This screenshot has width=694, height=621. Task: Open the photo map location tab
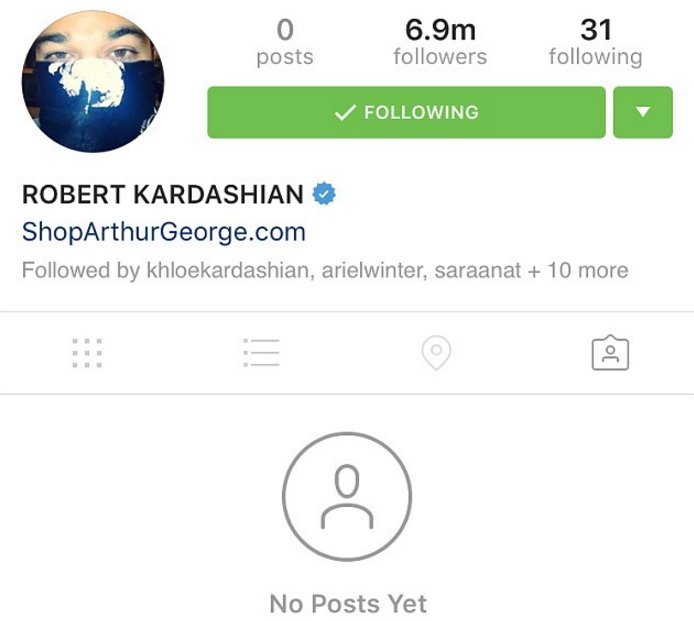[x=436, y=353]
